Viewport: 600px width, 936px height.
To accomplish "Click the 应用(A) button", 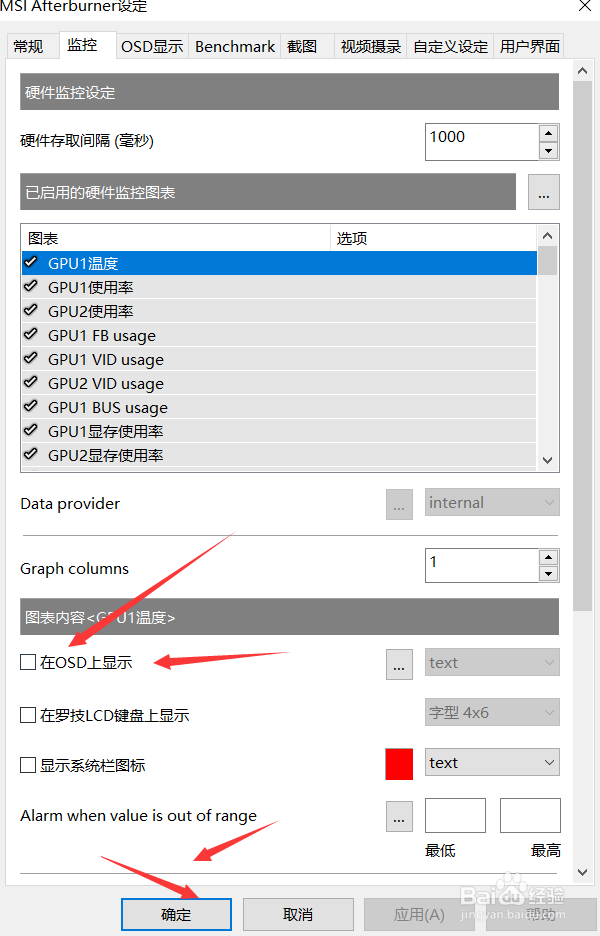I will pyautogui.click(x=419, y=915).
